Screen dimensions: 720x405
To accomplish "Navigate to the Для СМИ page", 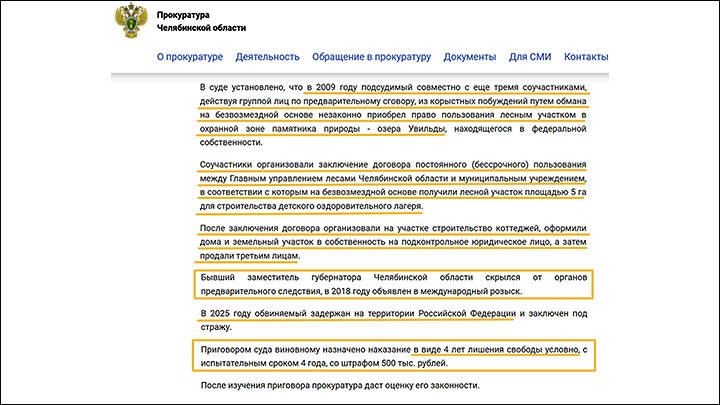I will tap(531, 57).
